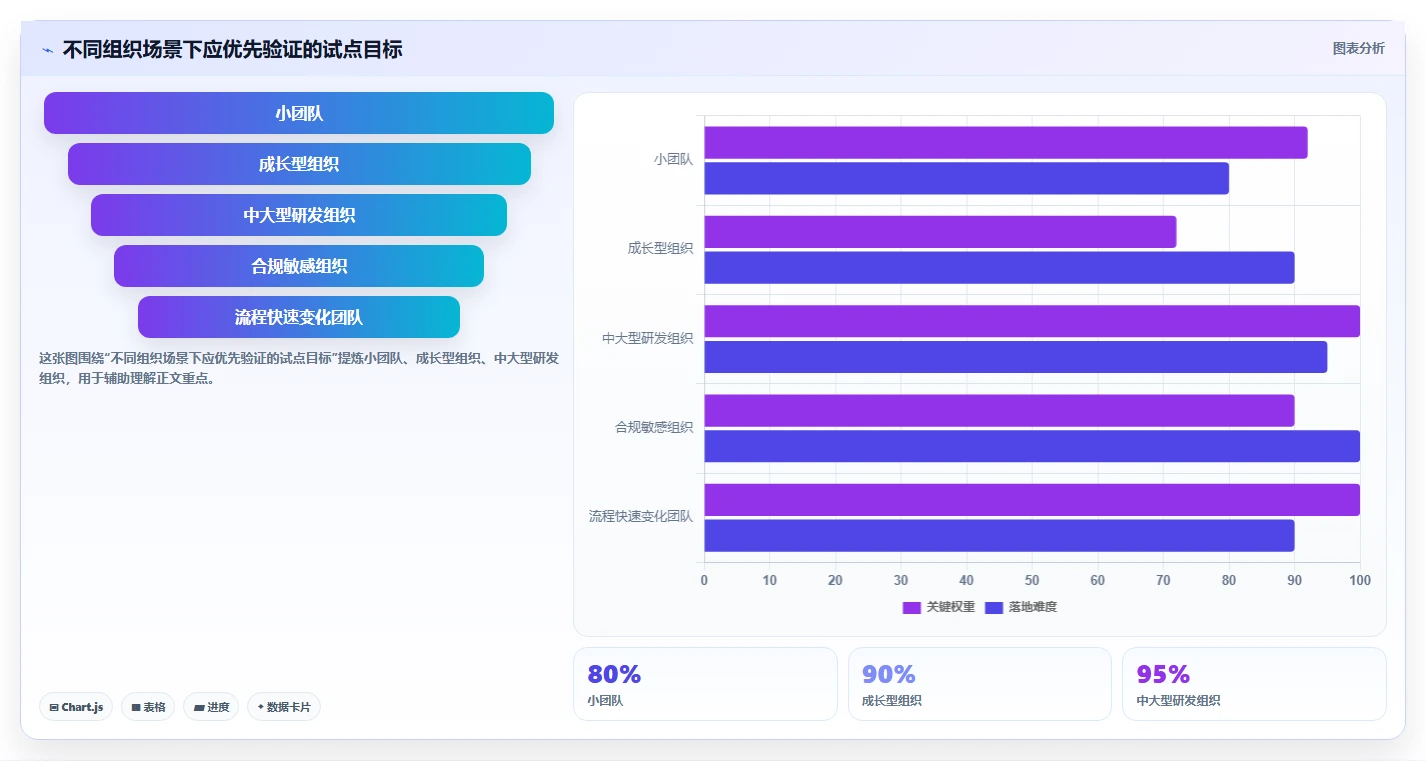1426x761 pixels.
Task: Click the x-axis tick value 0
Action: pyautogui.click(x=704, y=580)
